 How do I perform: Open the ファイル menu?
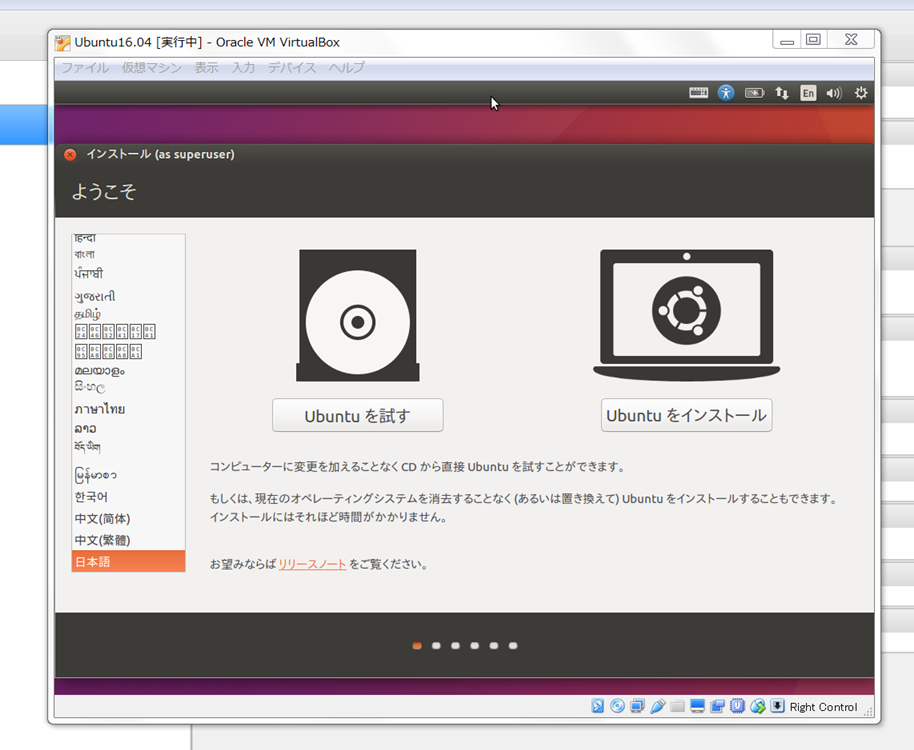tap(85, 68)
